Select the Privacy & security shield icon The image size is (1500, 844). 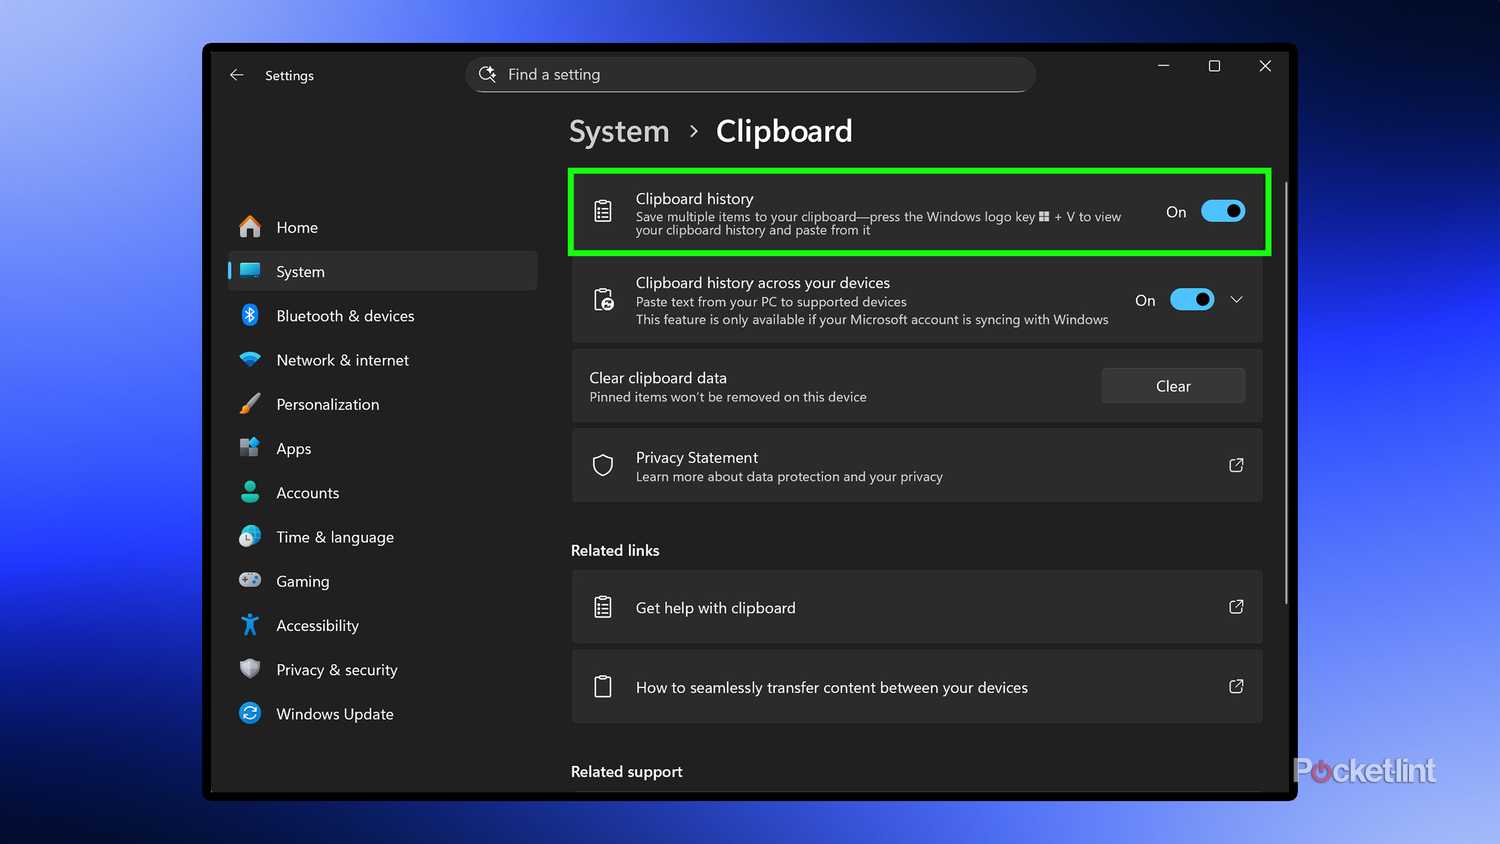tap(249, 669)
